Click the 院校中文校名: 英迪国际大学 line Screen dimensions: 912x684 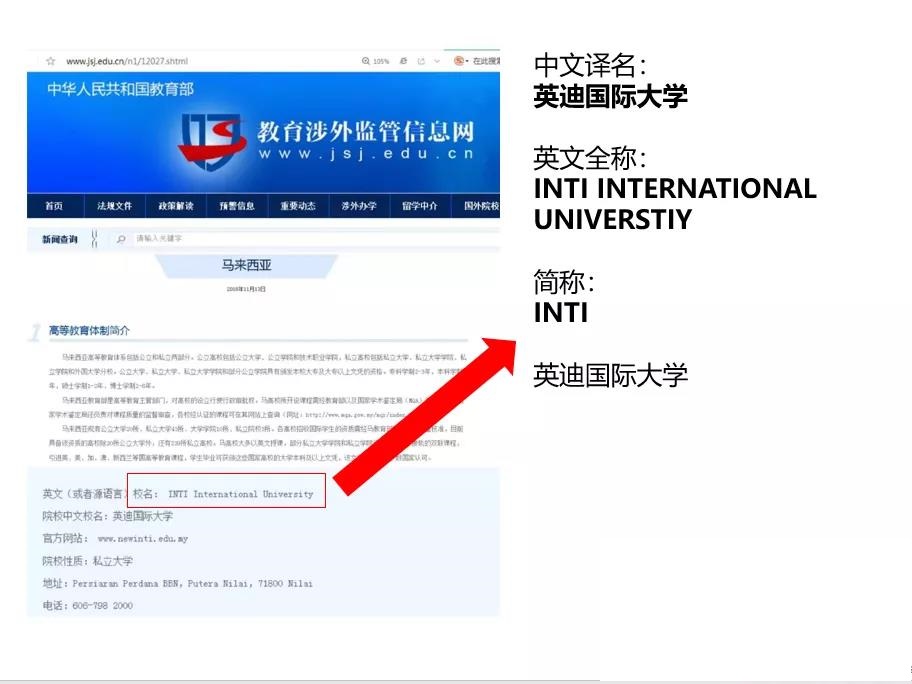[x=108, y=516]
